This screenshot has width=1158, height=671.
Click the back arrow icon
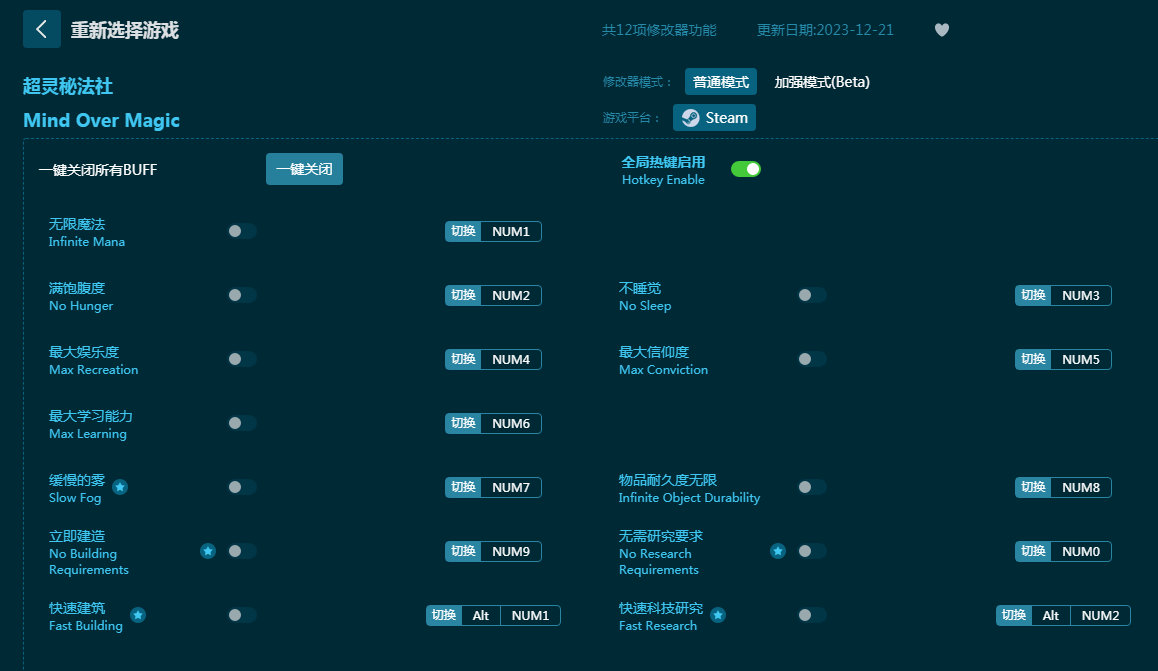(x=41, y=29)
